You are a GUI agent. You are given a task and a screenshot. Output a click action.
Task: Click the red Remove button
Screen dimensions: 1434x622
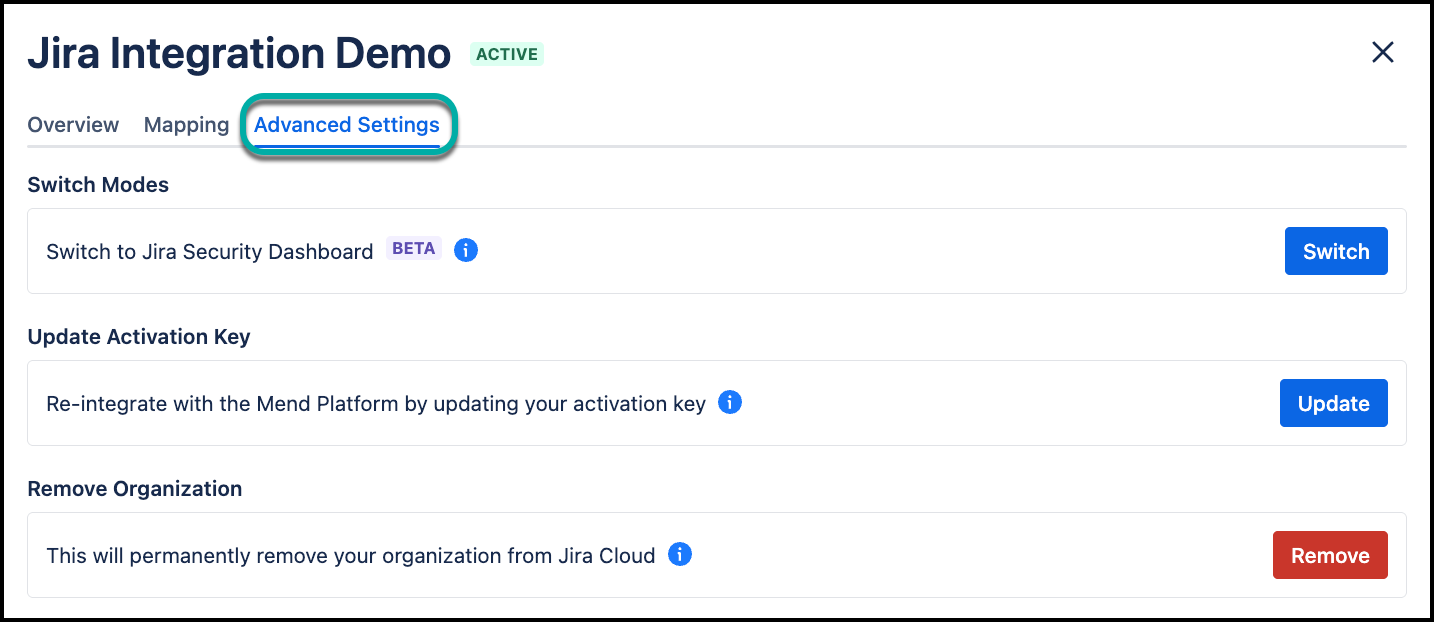pyautogui.click(x=1330, y=555)
